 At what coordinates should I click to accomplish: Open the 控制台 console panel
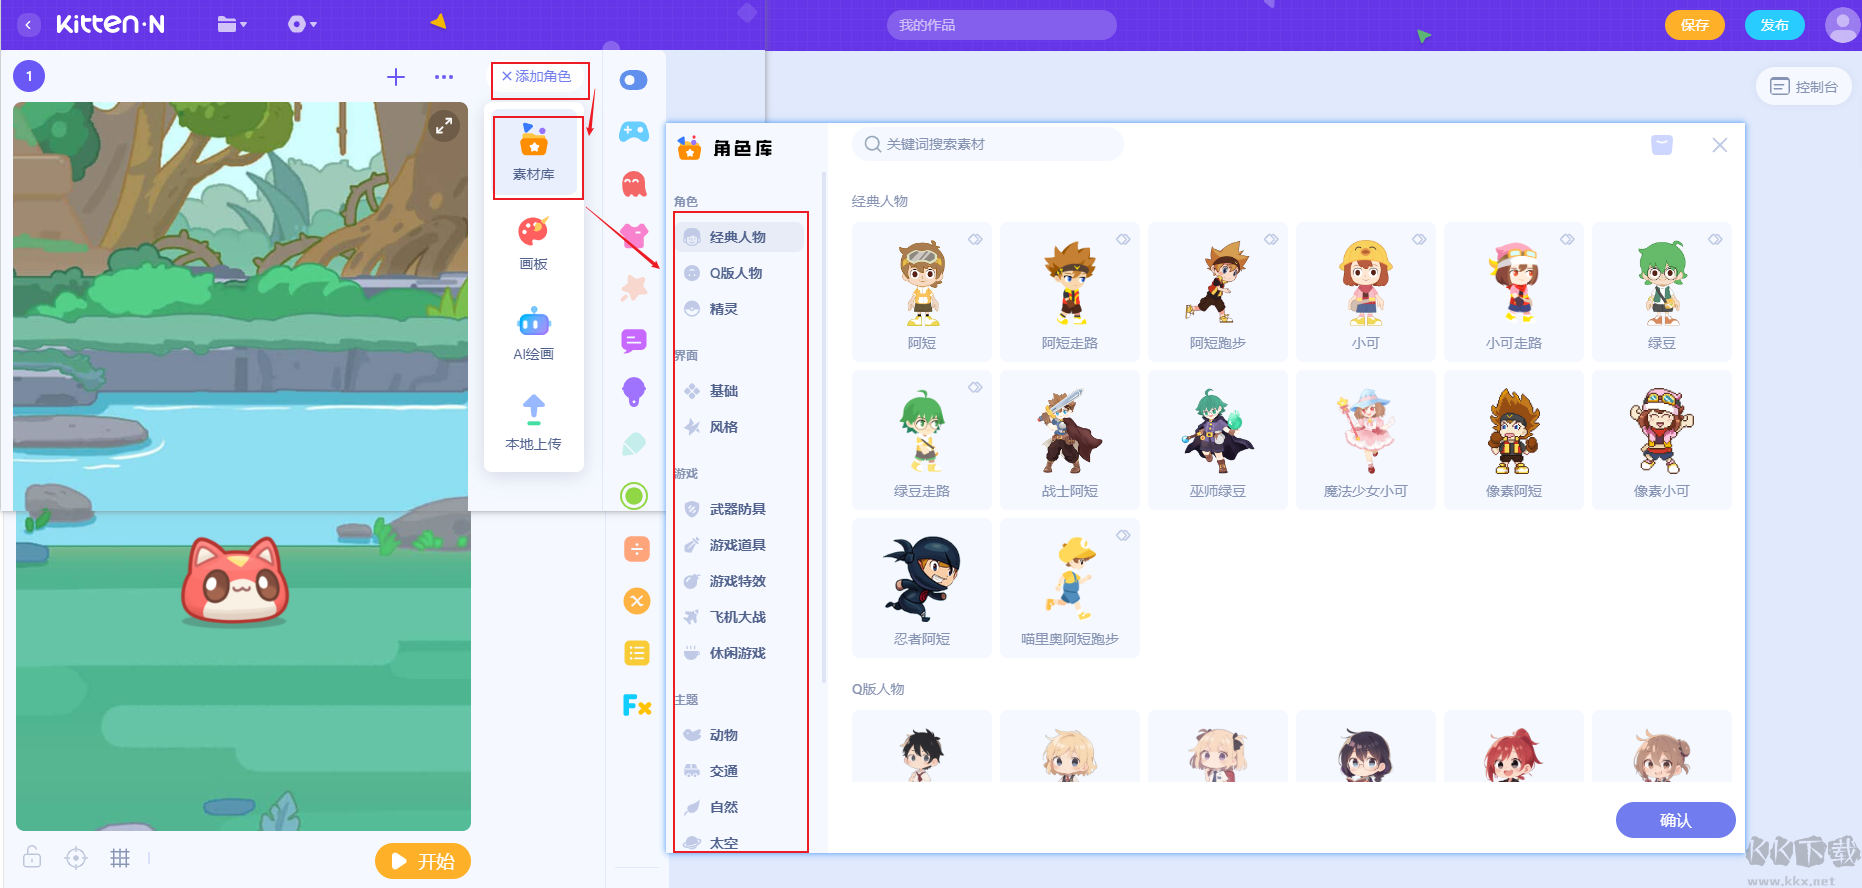click(x=1804, y=87)
